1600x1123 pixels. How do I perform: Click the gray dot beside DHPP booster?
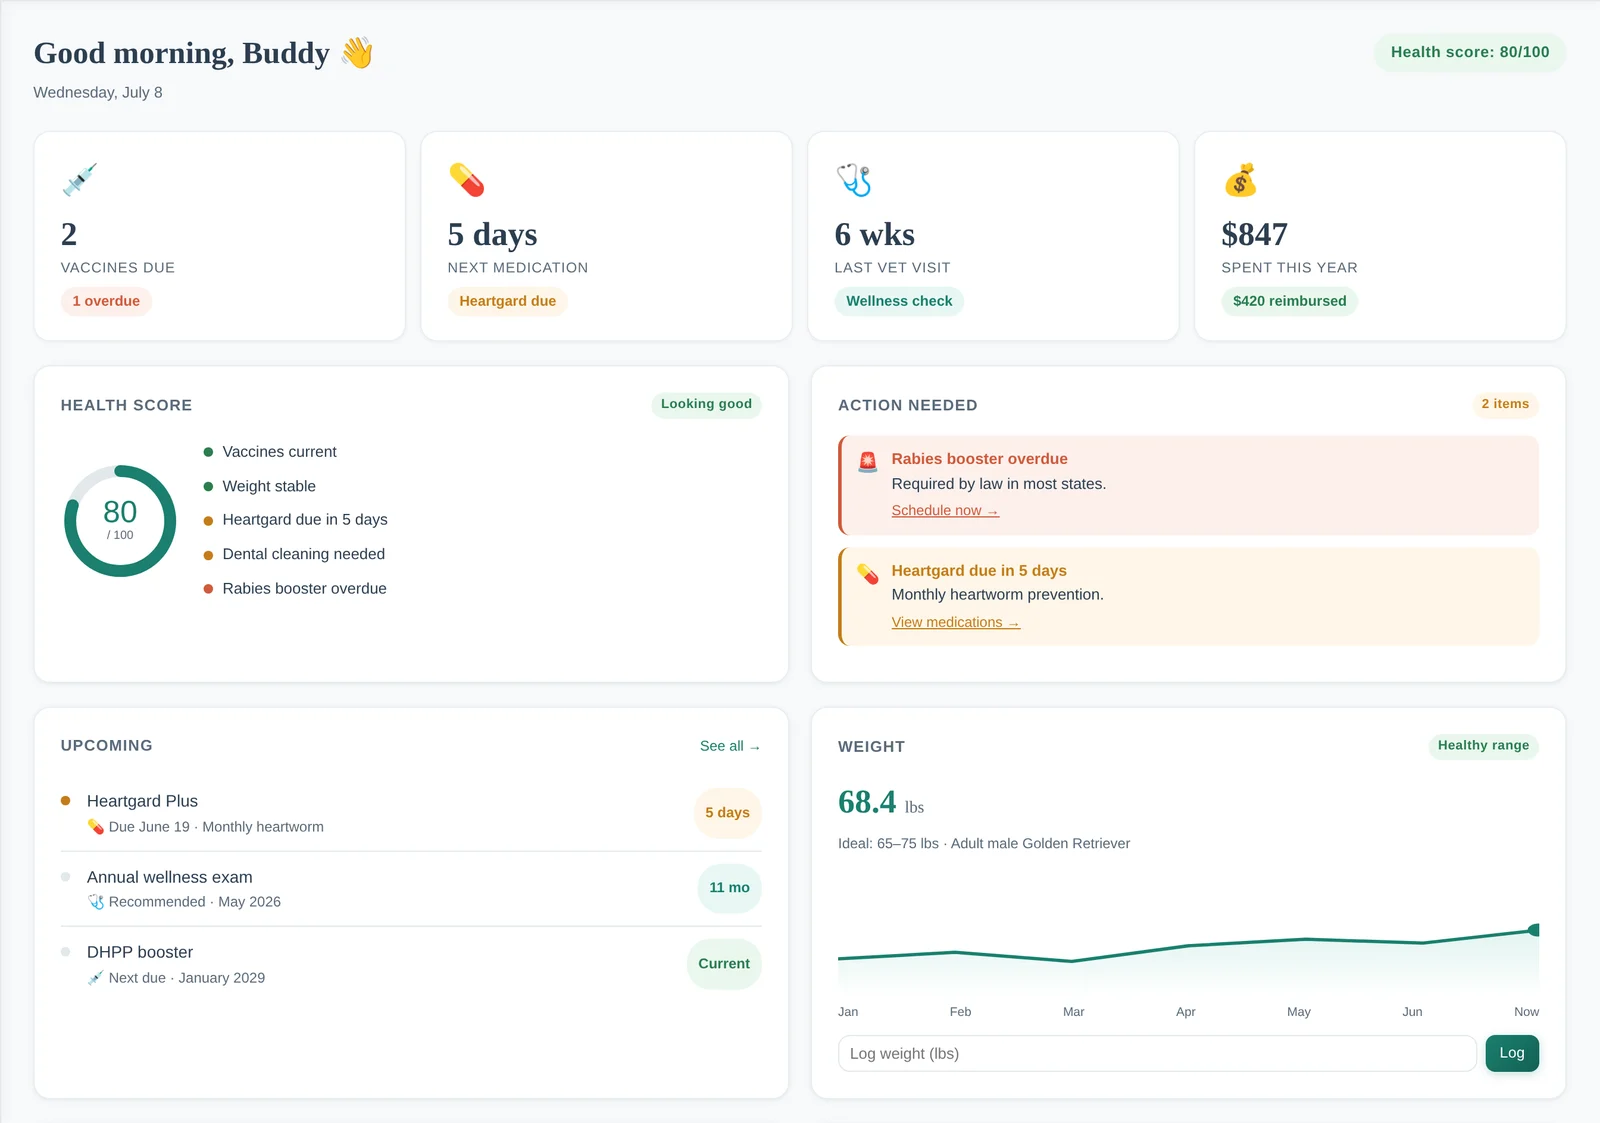[66, 952]
